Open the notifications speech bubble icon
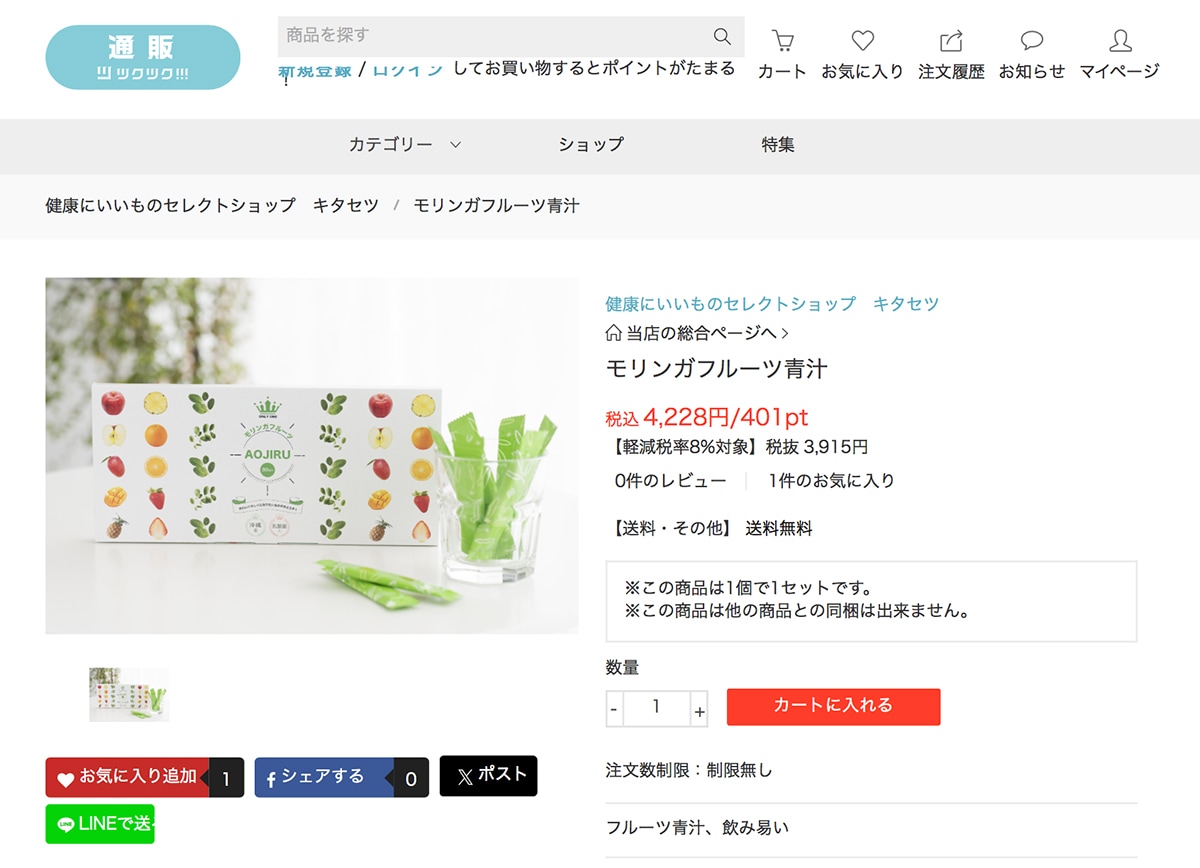 coord(1032,41)
